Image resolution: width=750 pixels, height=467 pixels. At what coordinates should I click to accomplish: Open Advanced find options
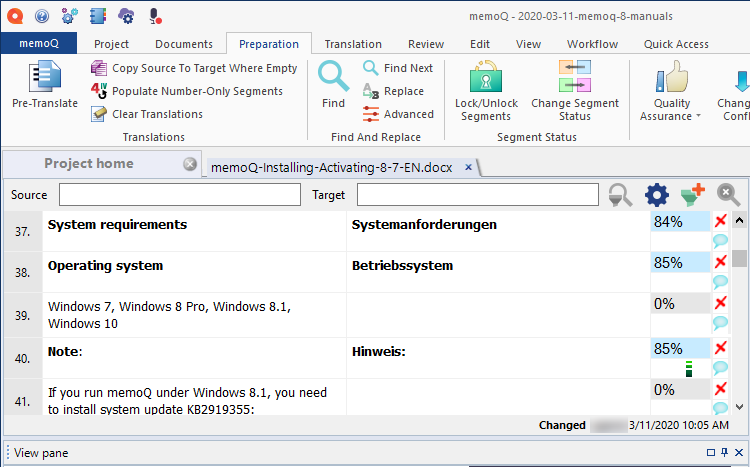pos(398,114)
